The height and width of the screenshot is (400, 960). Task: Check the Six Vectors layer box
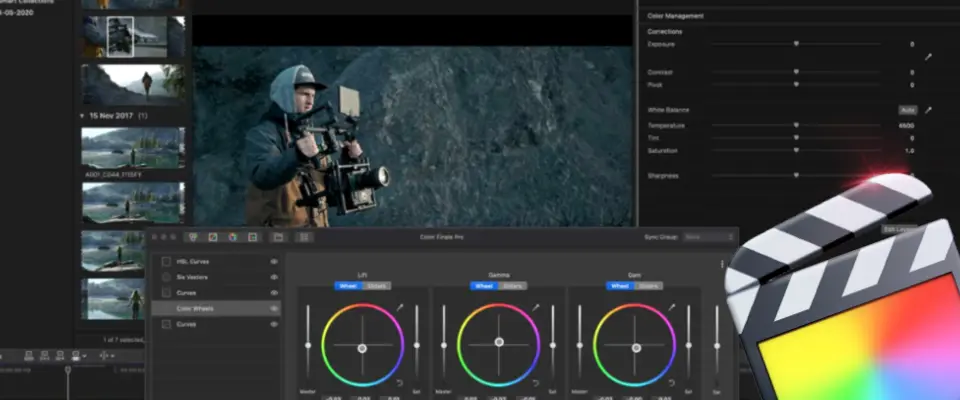point(166,277)
